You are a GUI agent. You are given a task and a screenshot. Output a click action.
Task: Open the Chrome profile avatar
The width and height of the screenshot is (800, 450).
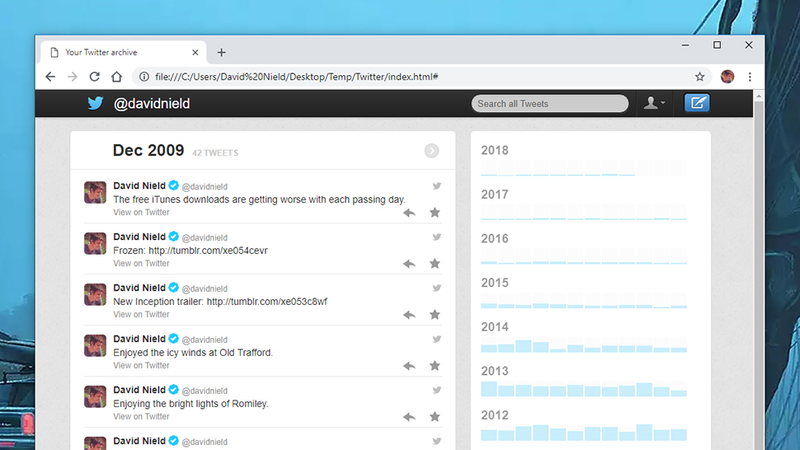(727, 77)
